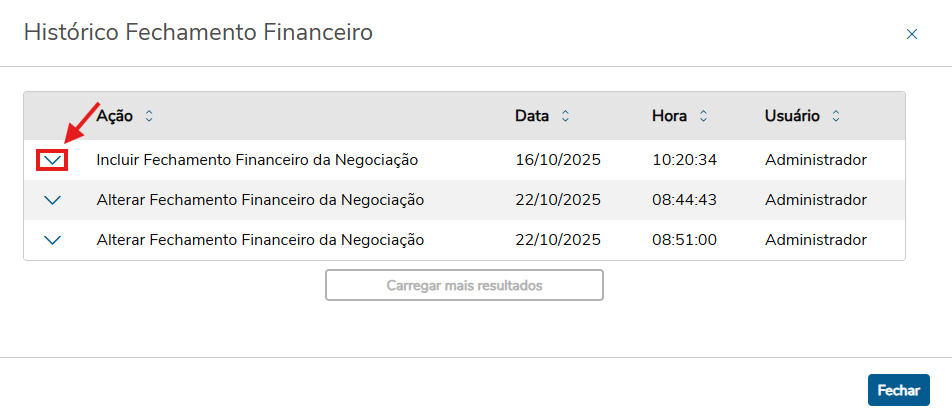952x418 pixels.
Task: Click the sort arrows beside Data
Action: pos(565,116)
